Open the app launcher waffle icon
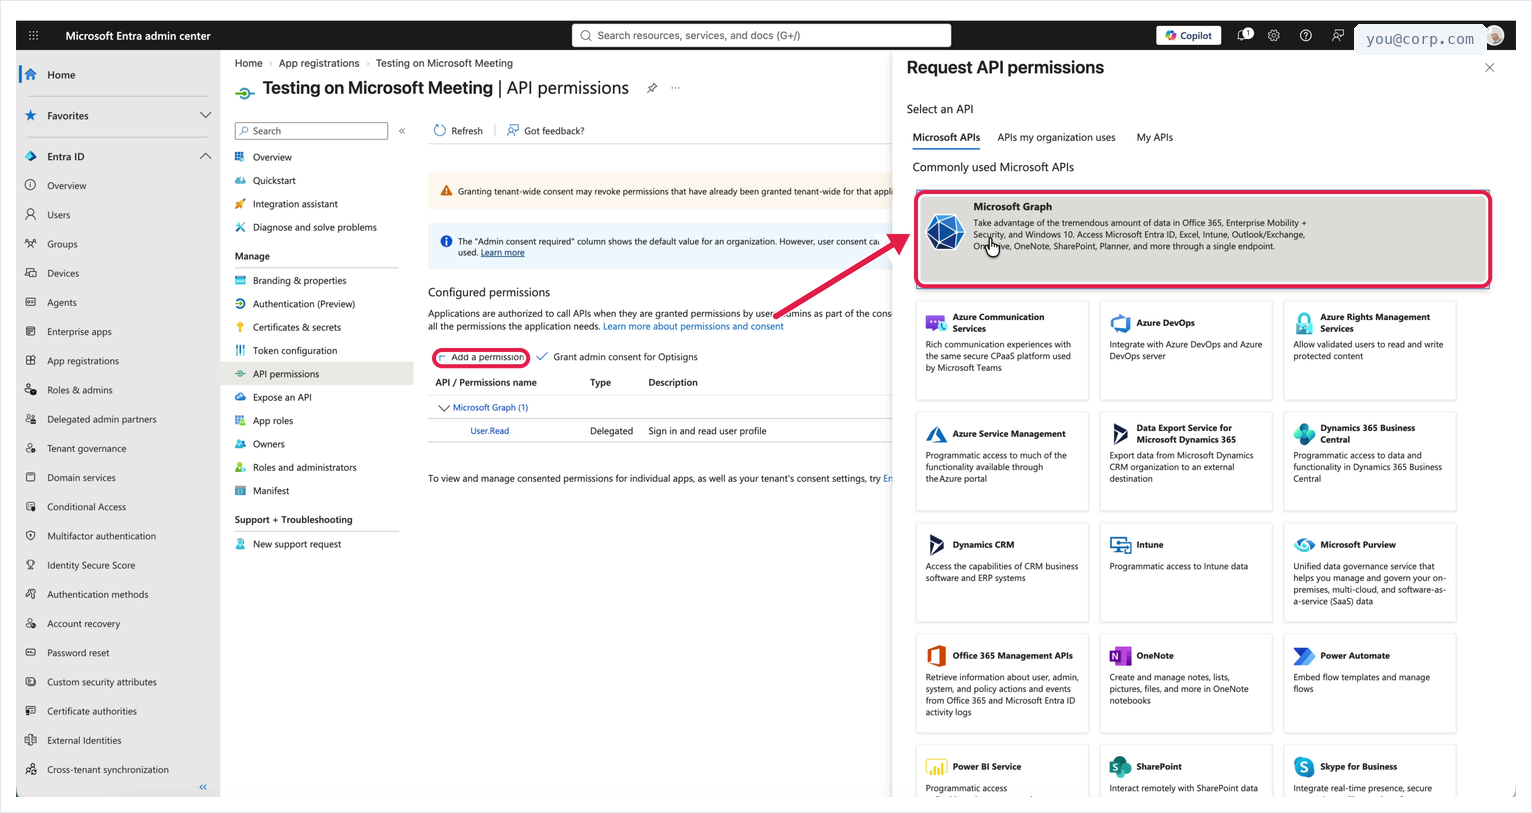 [x=33, y=35]
